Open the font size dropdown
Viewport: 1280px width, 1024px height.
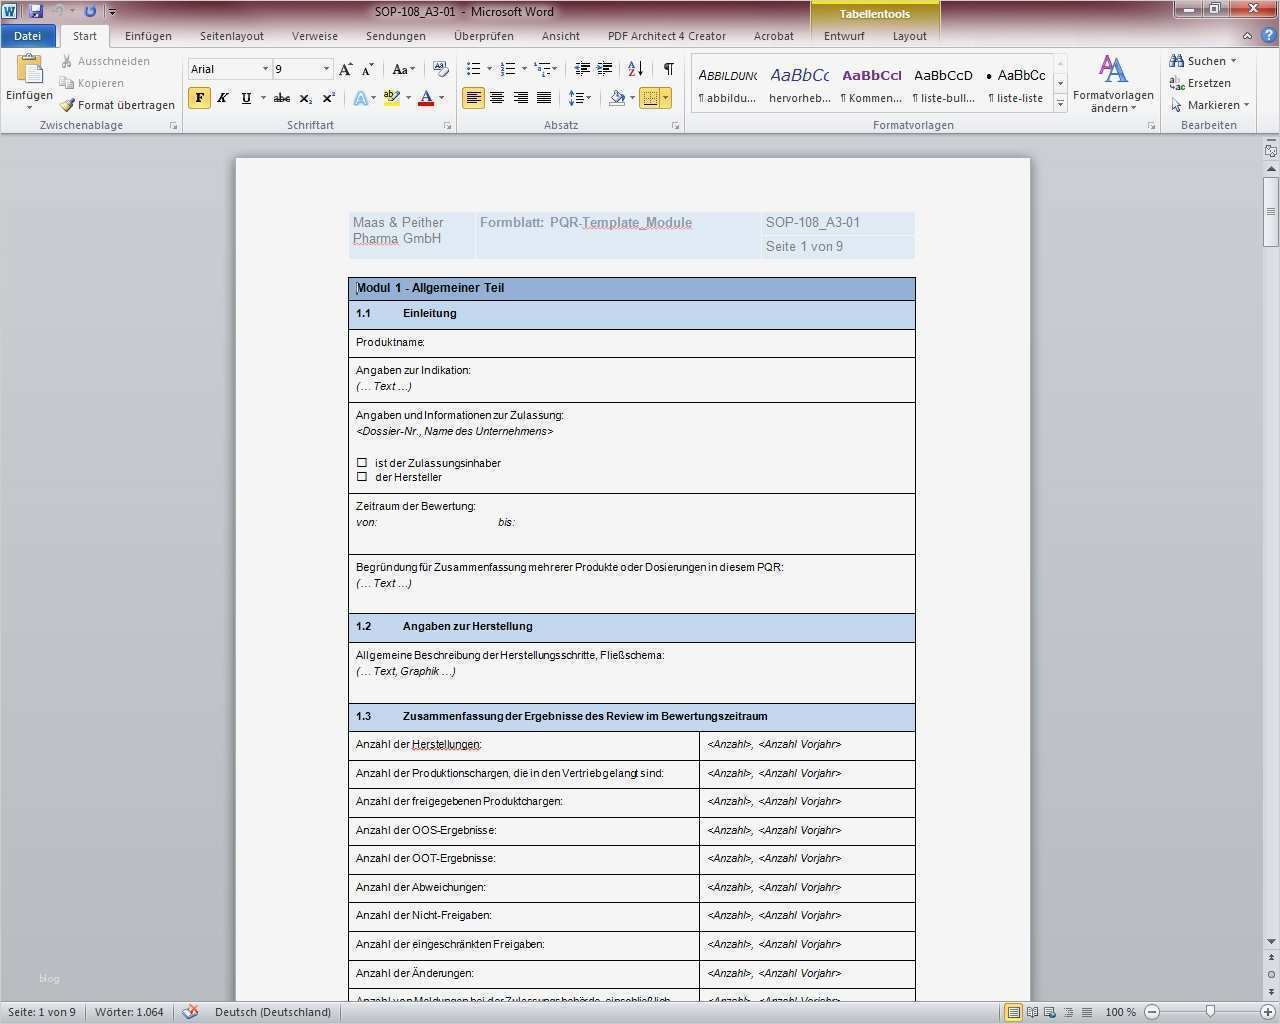pyautogui.click(x=328, y=68)
